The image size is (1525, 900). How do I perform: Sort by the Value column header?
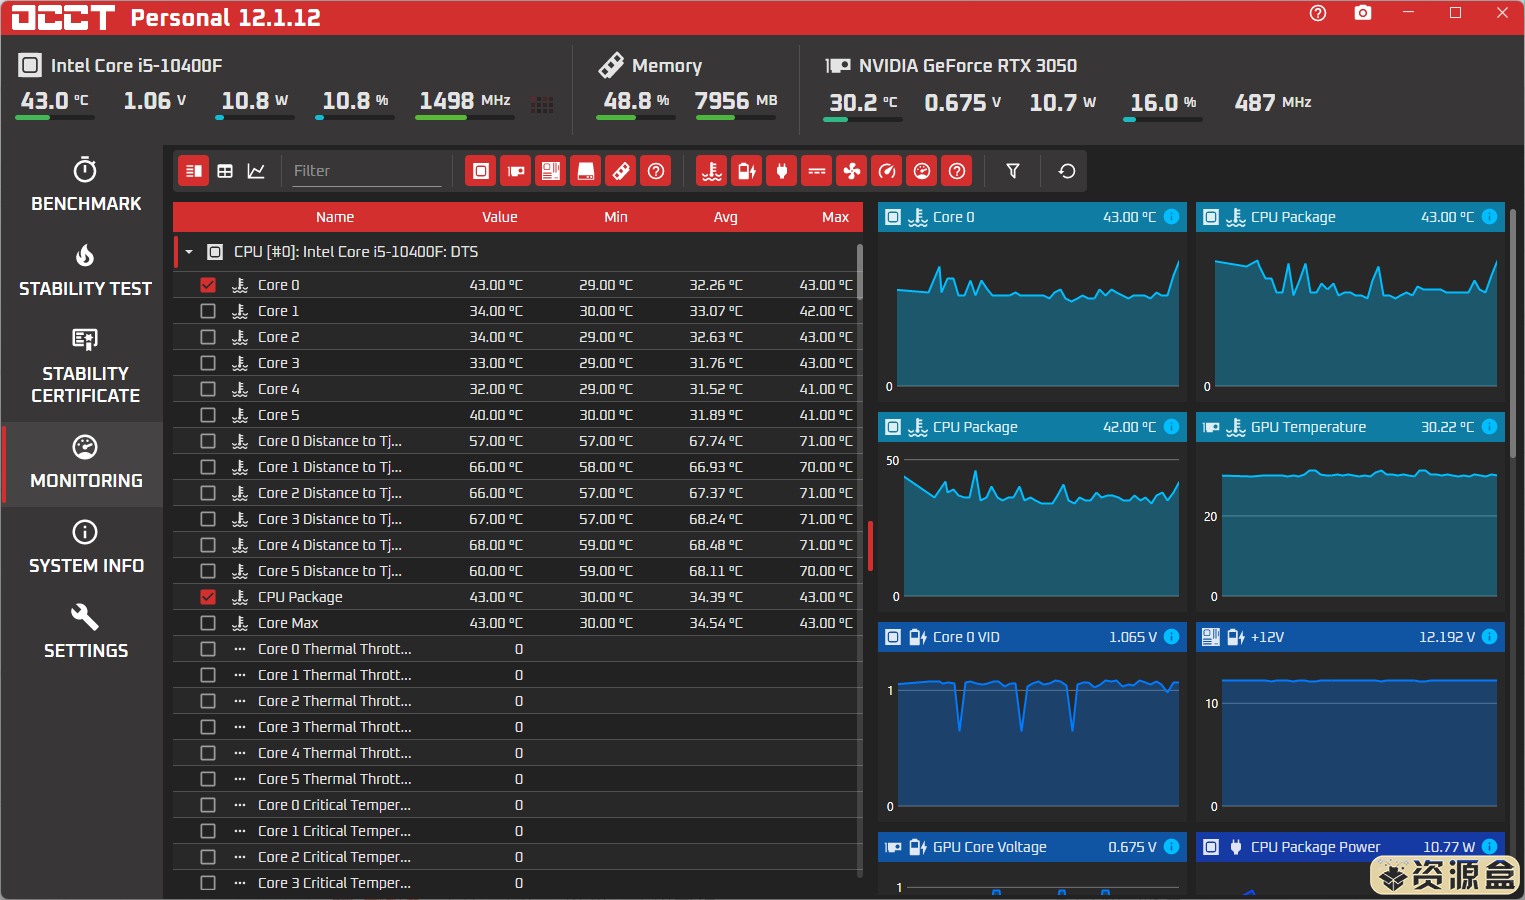point(500,217)
